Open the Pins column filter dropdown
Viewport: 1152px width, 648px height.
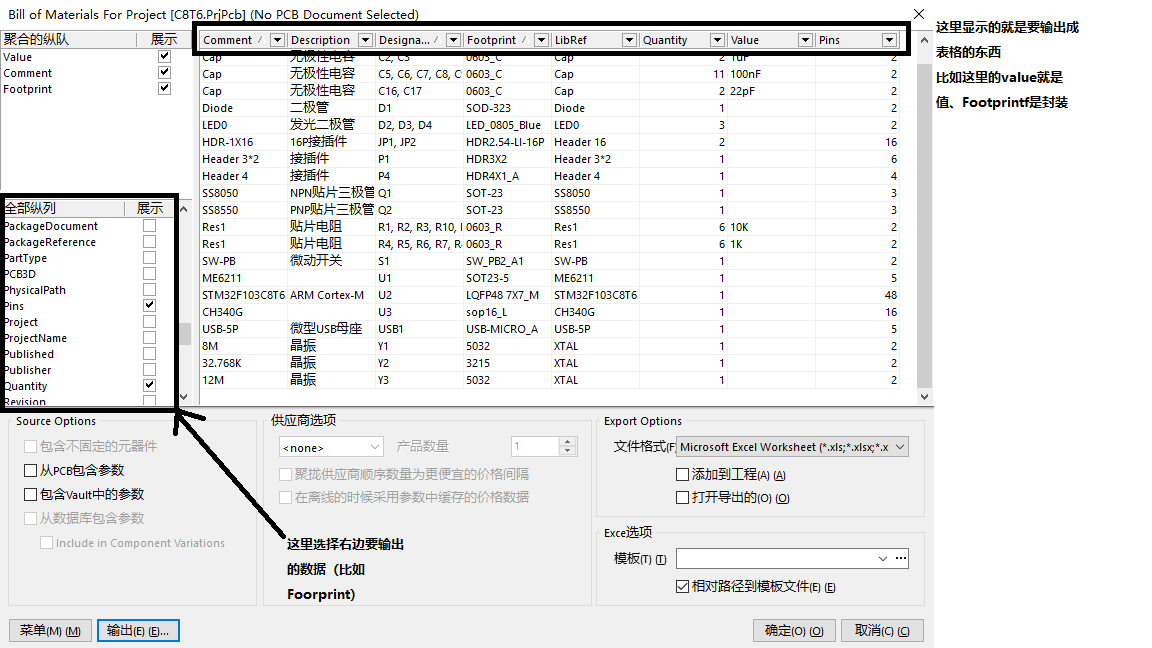(x=890, y=40)
